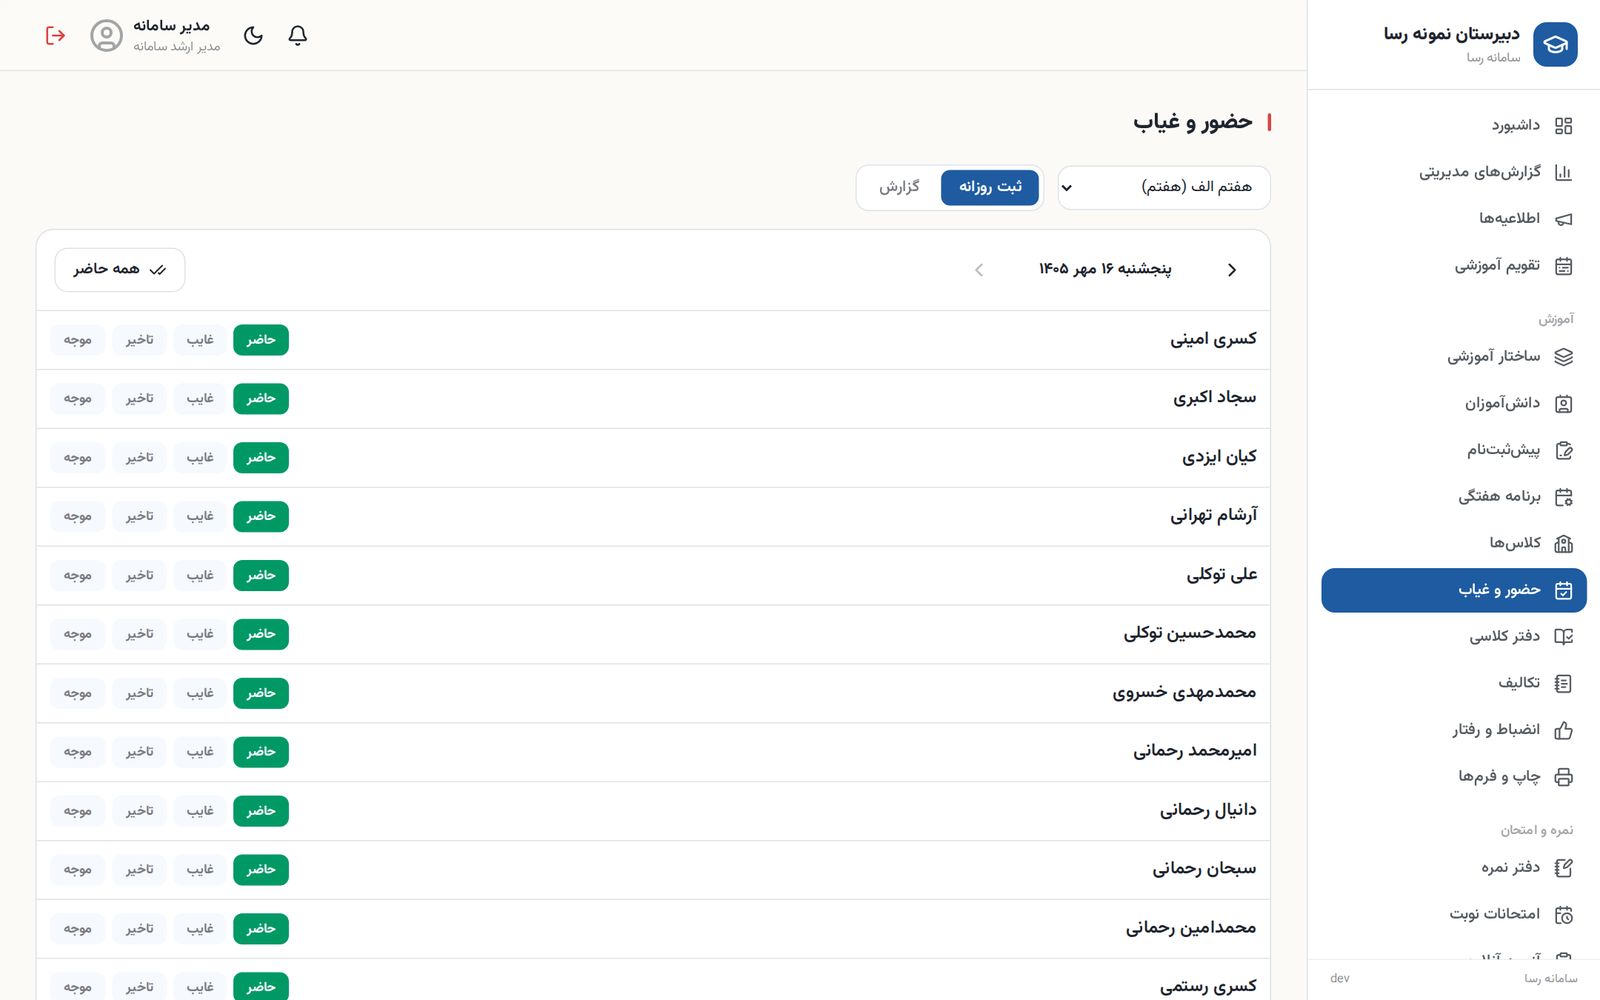Open گزارش‌های مدیریتی chart icon
Image resolution: width=1600 pixels, height=1000 pixels.
pos(1564,172)
